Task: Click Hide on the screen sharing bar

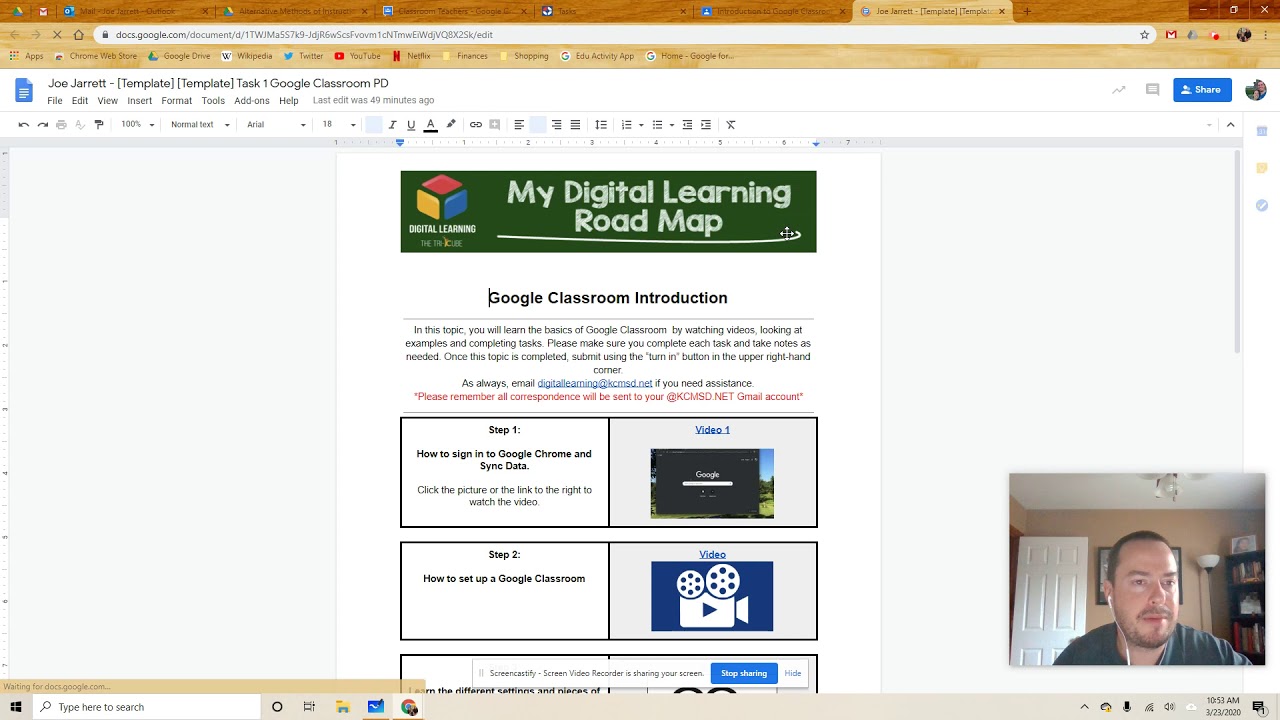Action: click(793, 673)
